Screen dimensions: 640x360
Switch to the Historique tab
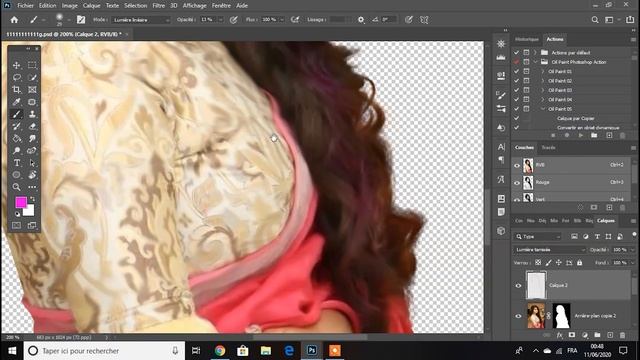[527, 39]
